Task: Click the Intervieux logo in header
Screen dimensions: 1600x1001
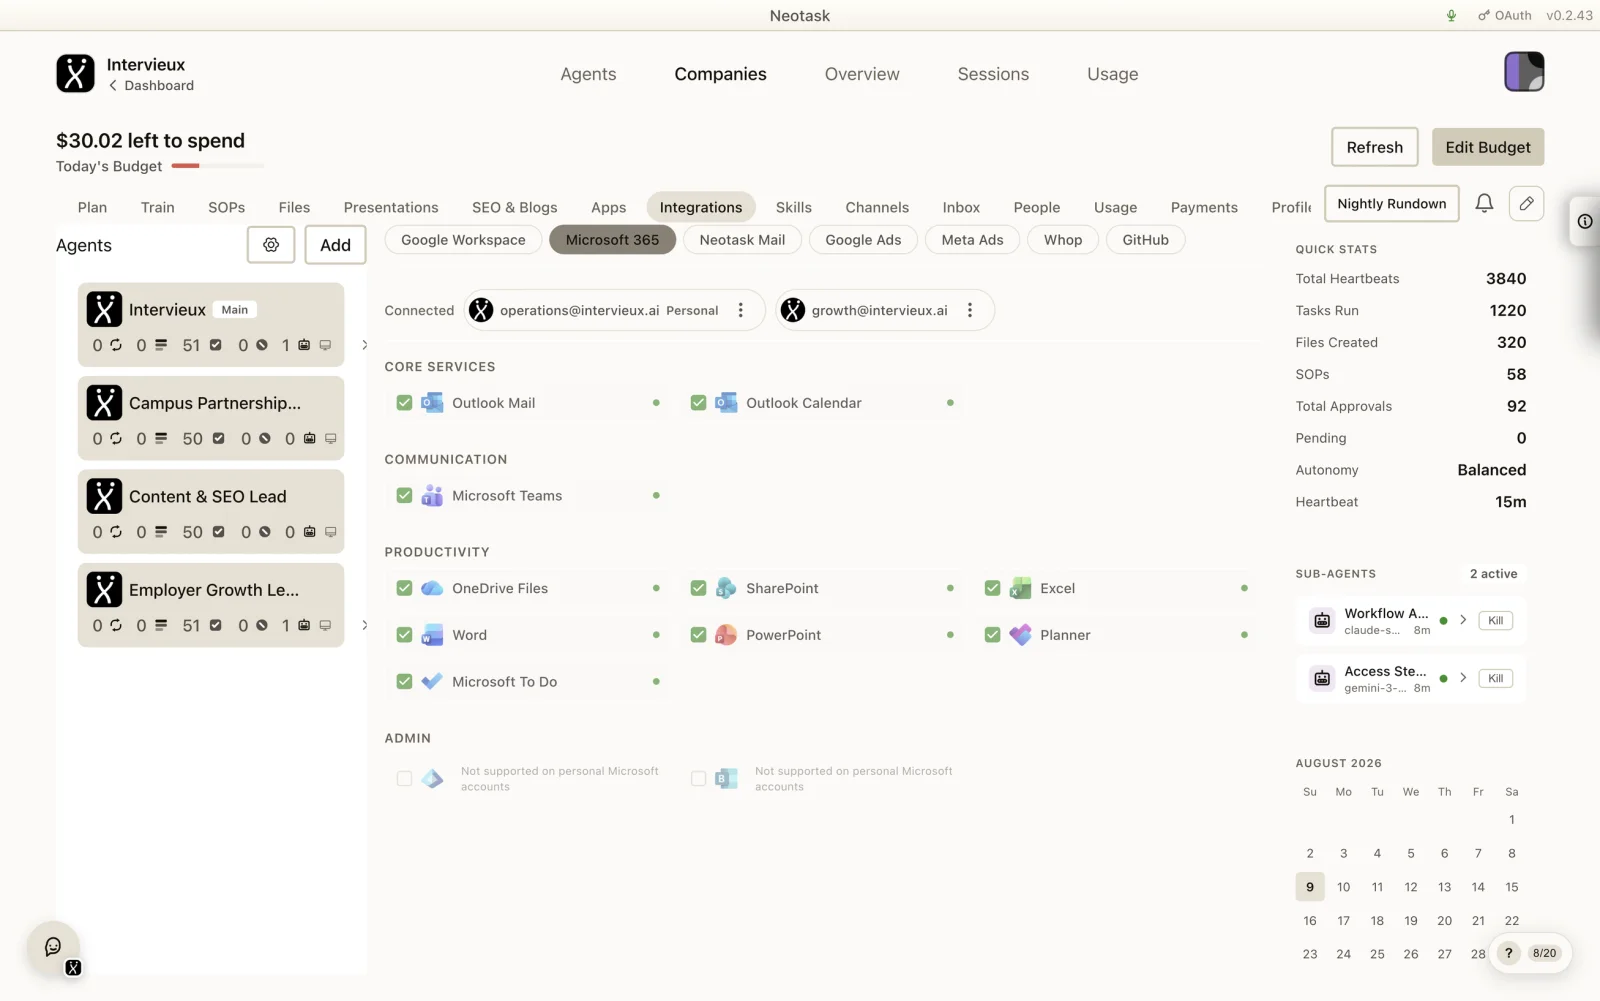Action: pyautogui.click(x=75, y=74)
